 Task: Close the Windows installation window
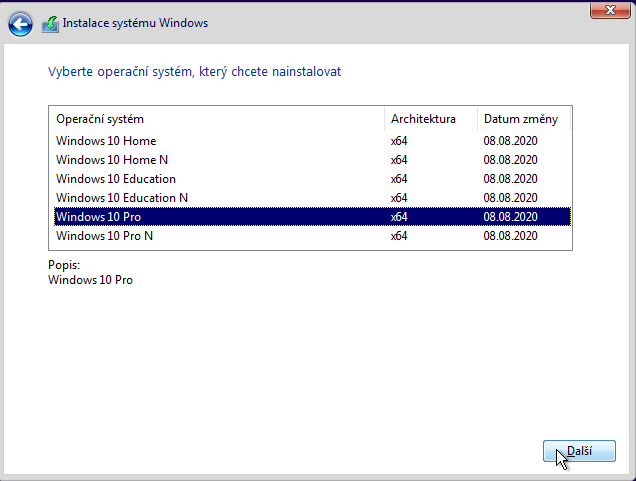(x=609, y=10)
